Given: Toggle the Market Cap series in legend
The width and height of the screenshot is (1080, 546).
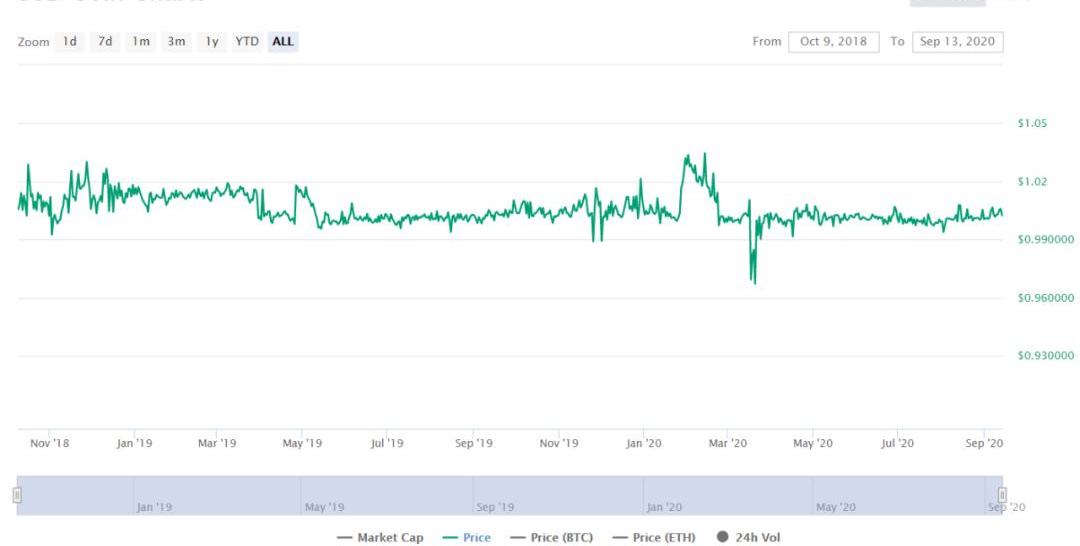Looking at the screenshot, I should pyautogui.click(x=380, y=538).
